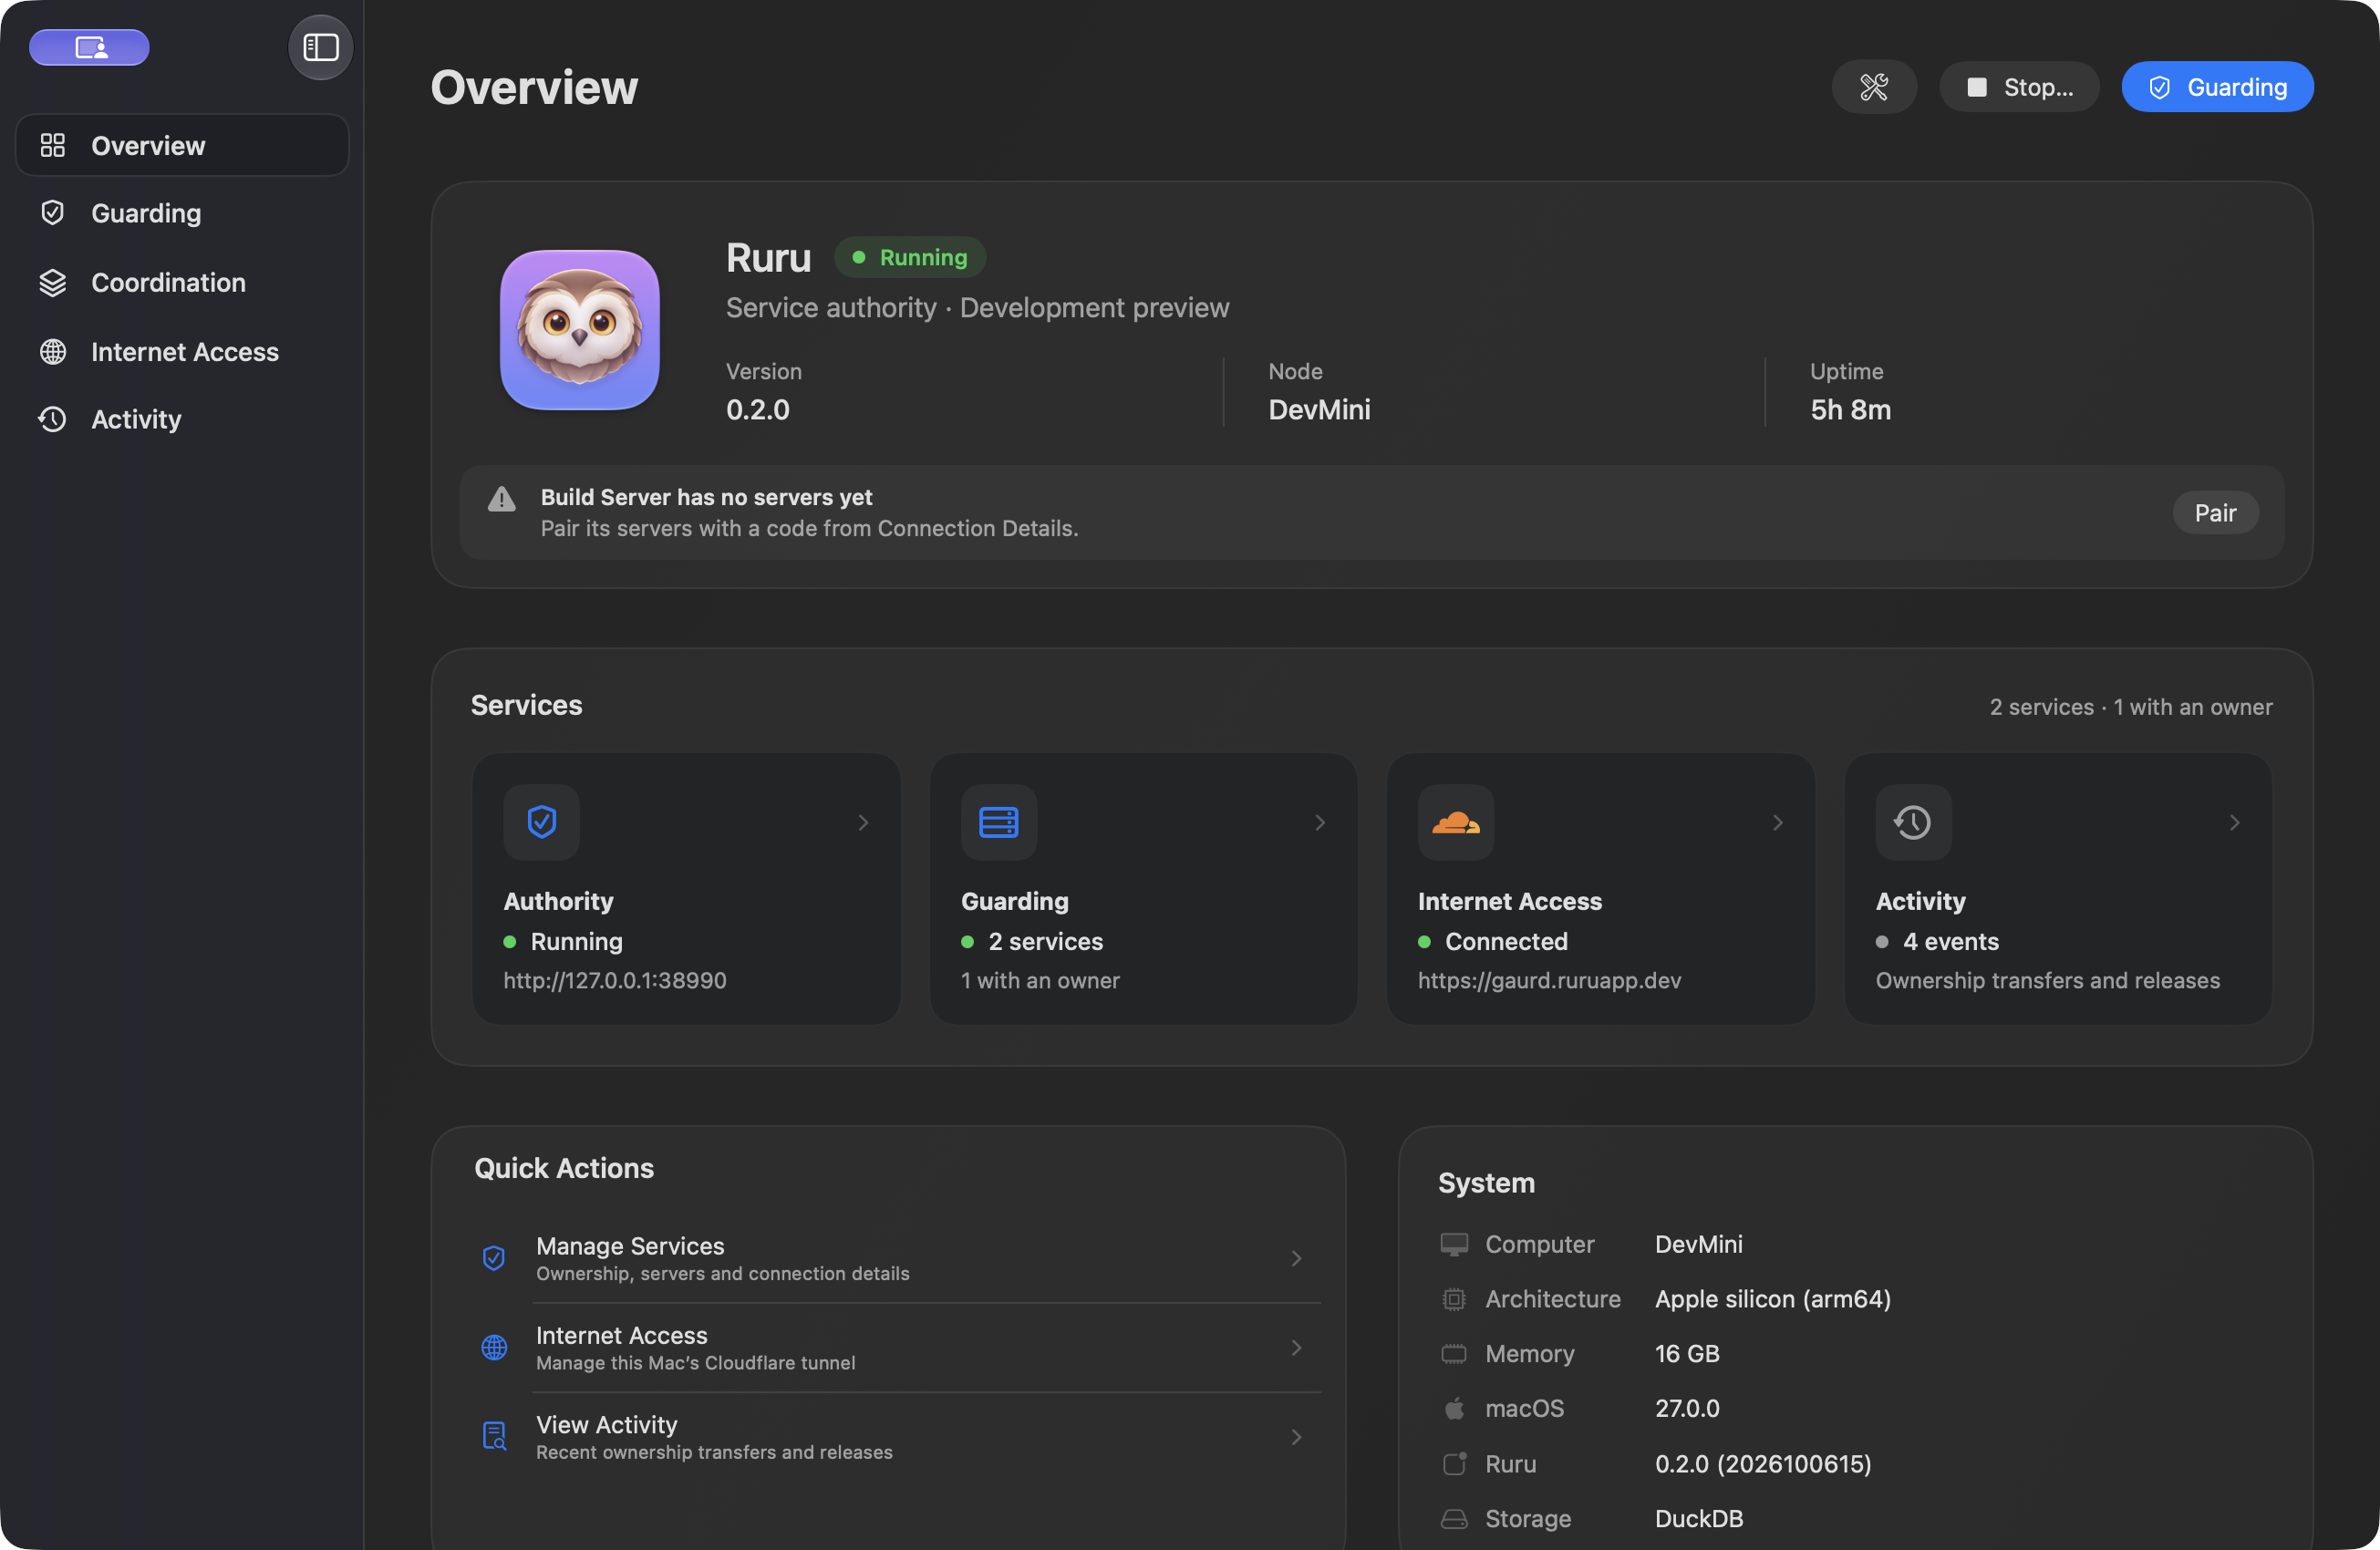
Task: Click the Version 0.2.0 value
Action: pyautogui.click(x=757, y=410)
